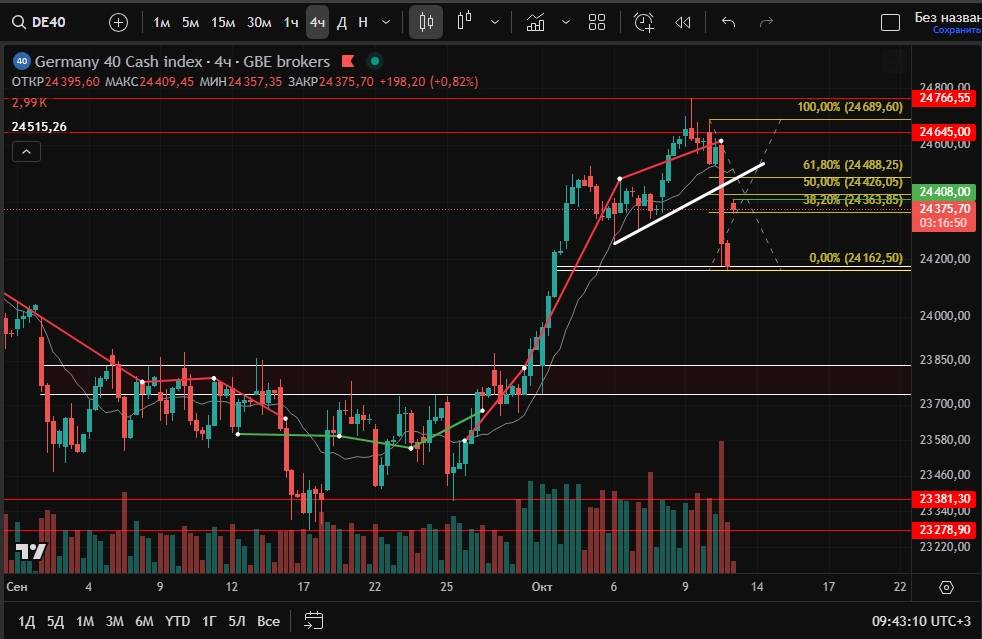
Task: Collapse the indicator legend with the chevron button
Action: click(26, 152)
